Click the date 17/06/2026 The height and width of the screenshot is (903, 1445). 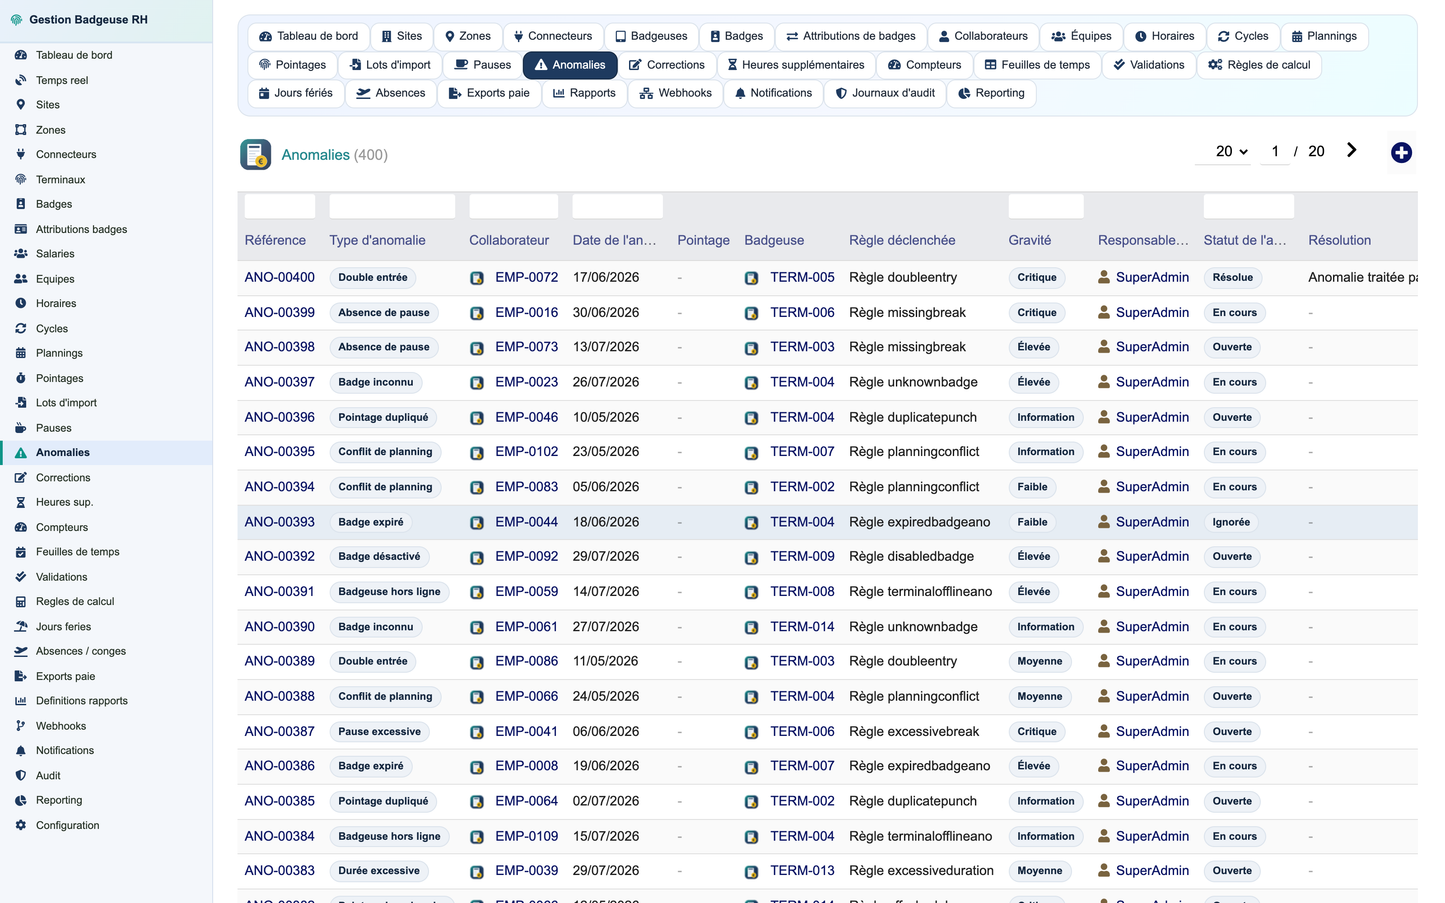(x=606, y=277)
